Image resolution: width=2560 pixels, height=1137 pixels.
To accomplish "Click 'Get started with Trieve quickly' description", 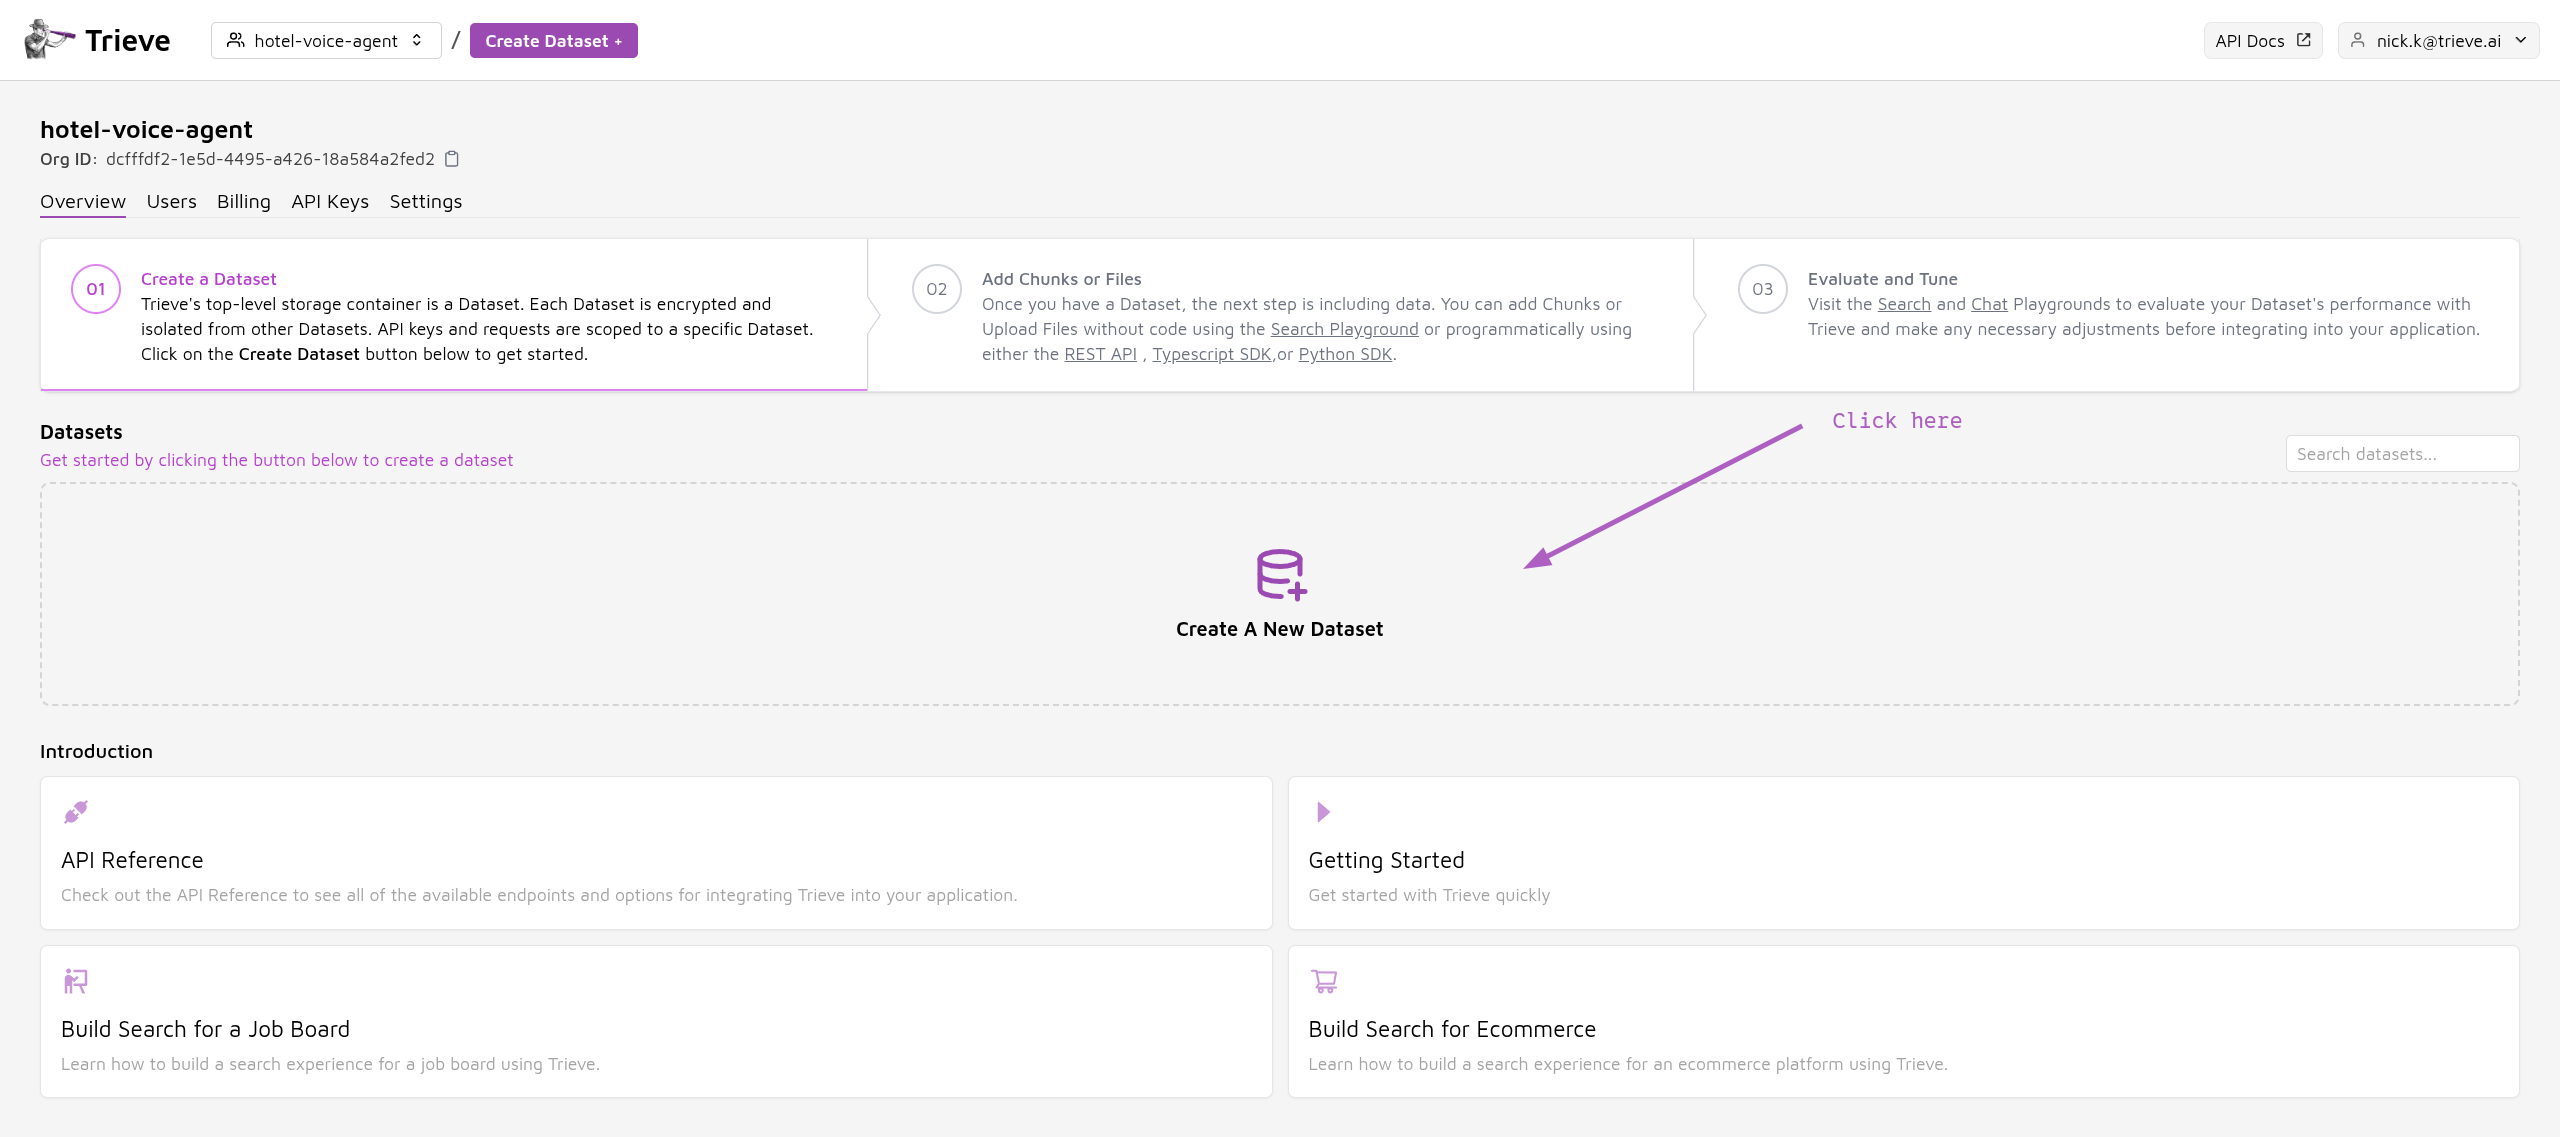I will tap(1429, 895).
